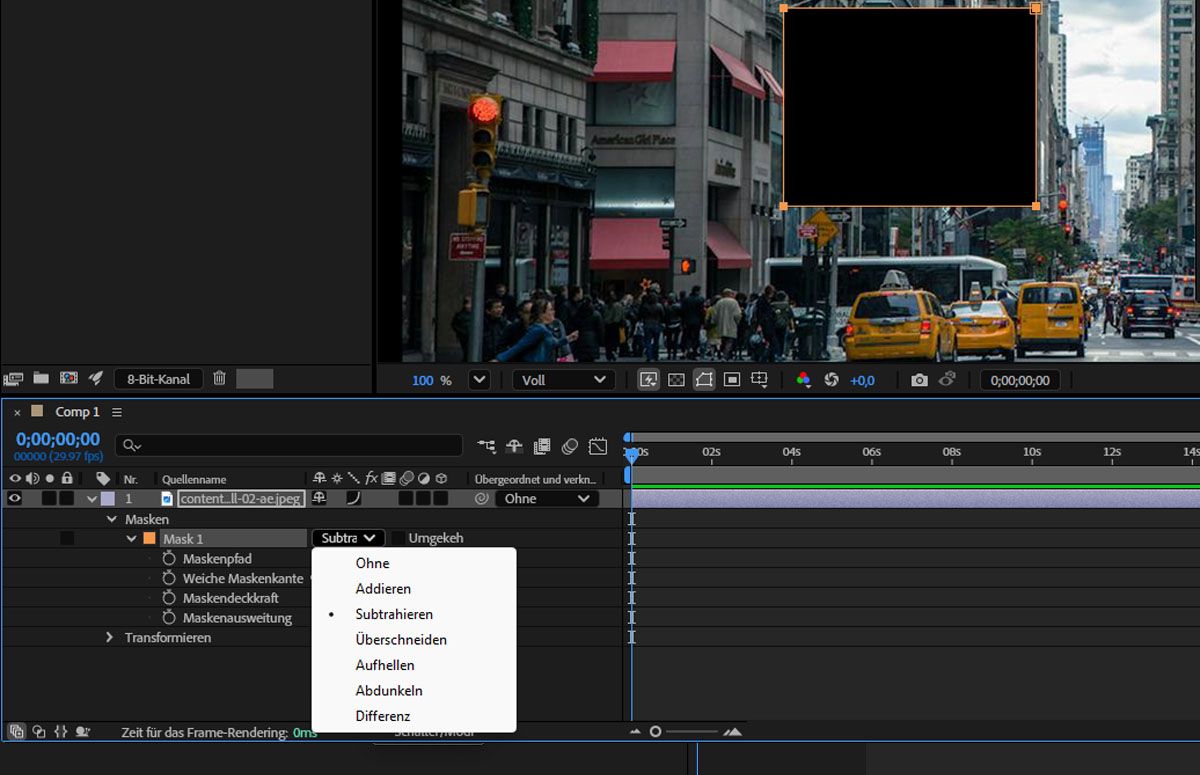Expand the Transformieren property group
1200x775 pixels.
[x=110, y=637]
